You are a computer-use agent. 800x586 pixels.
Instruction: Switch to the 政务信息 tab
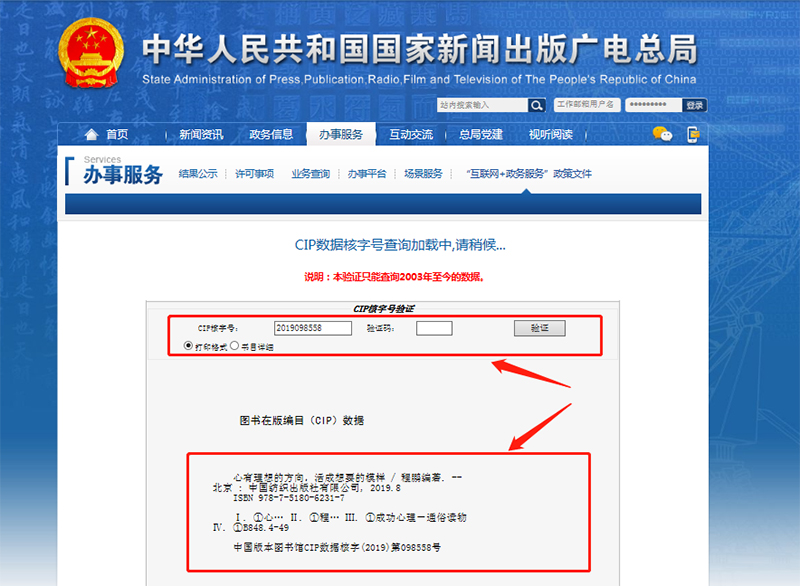pyautogui.click(x=271, y=135)
